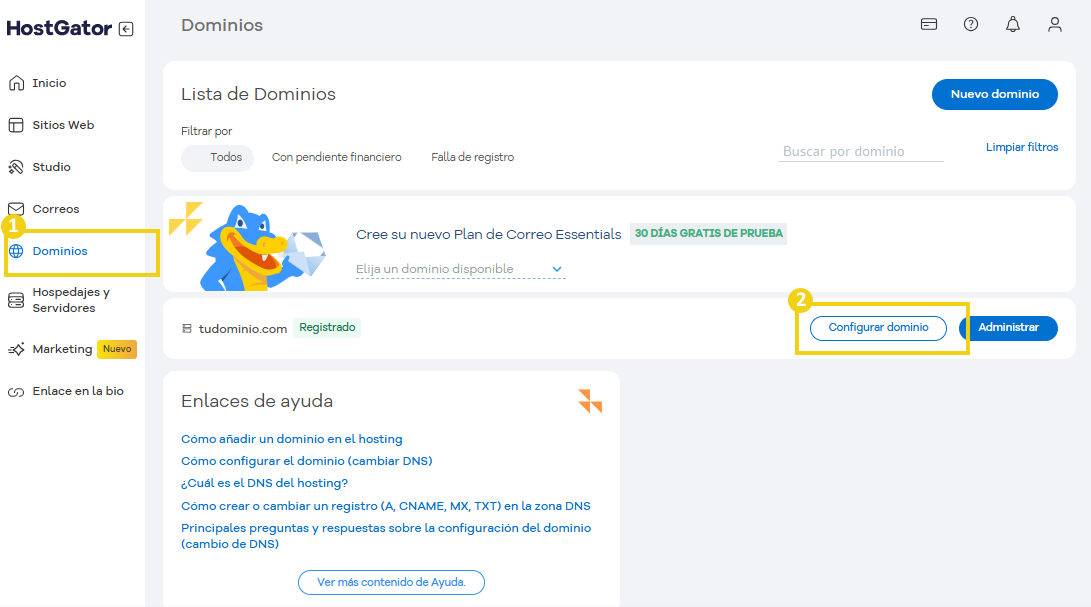The image size is (1091, 607).
Task: Click the Registrado status badge
Action: coord(327,328)
